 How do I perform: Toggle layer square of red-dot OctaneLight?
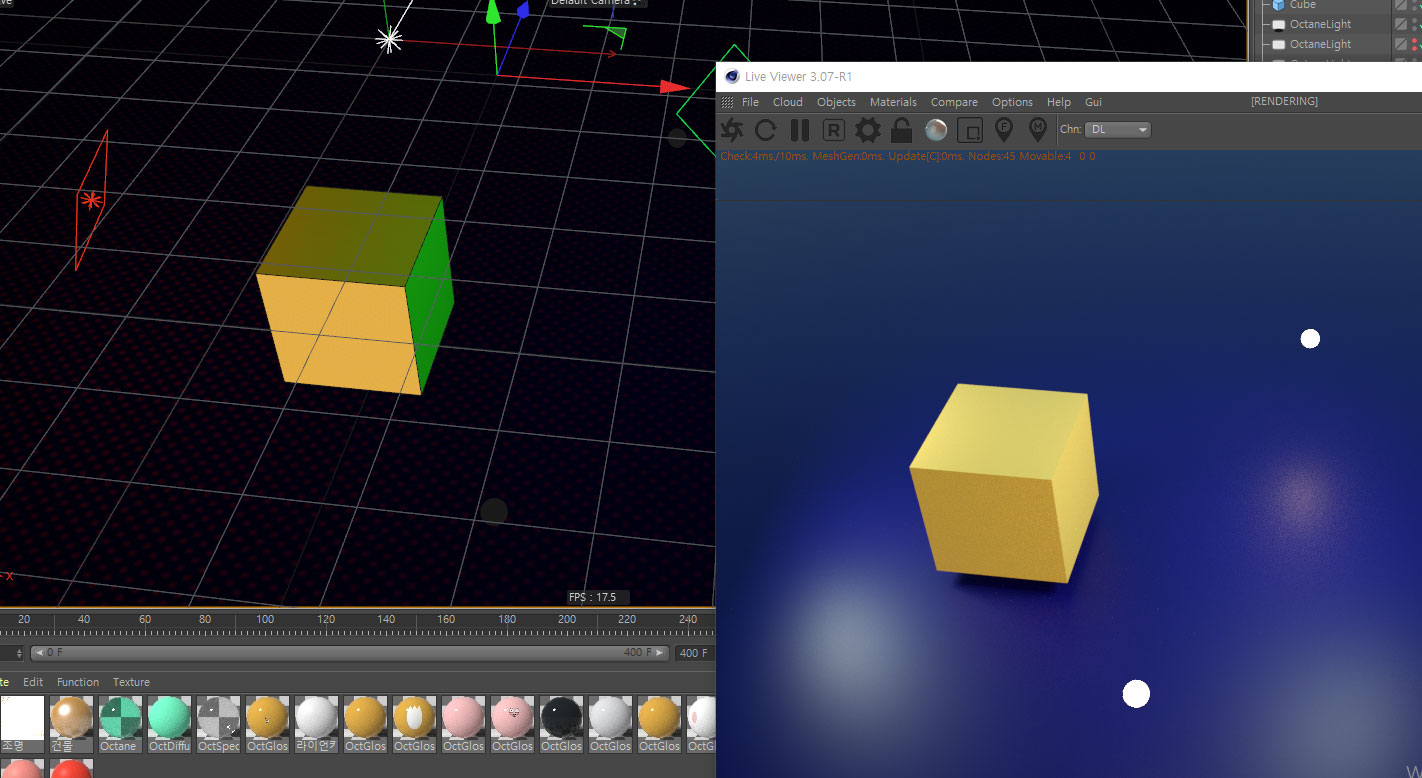tap(1401, 44)
